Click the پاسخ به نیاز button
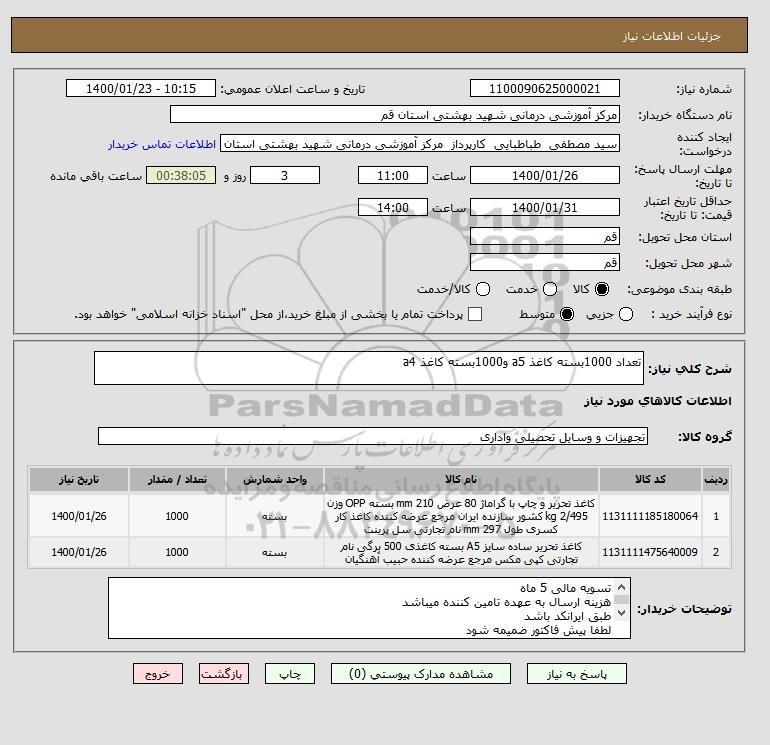The height and width of the screenshot is (745, 770). click(577, 674)
